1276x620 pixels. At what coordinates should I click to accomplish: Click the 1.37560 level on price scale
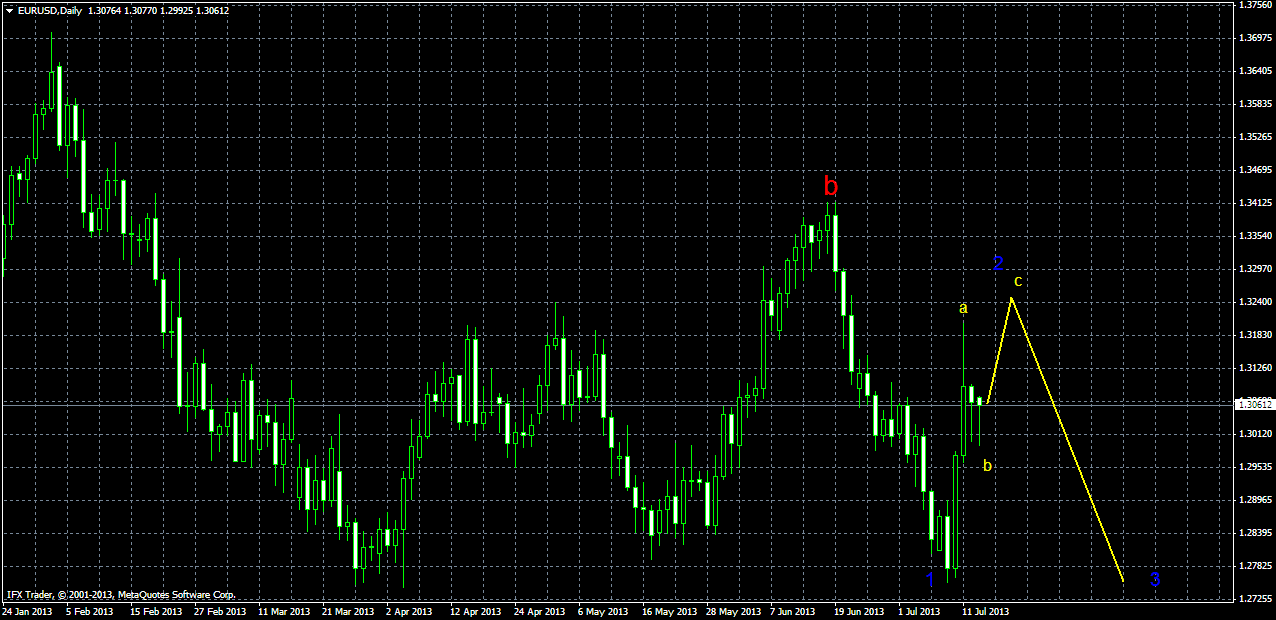tap(1254, 5)
